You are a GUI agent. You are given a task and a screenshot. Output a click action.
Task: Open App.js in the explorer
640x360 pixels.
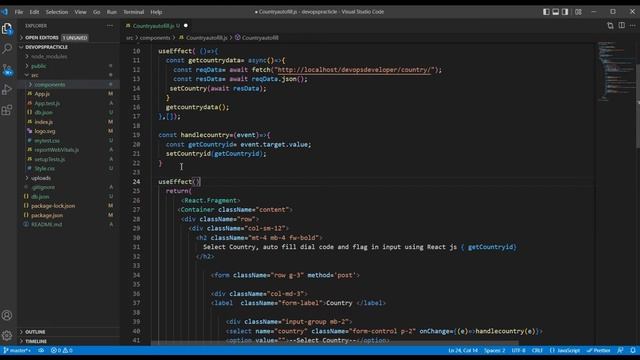69,94
